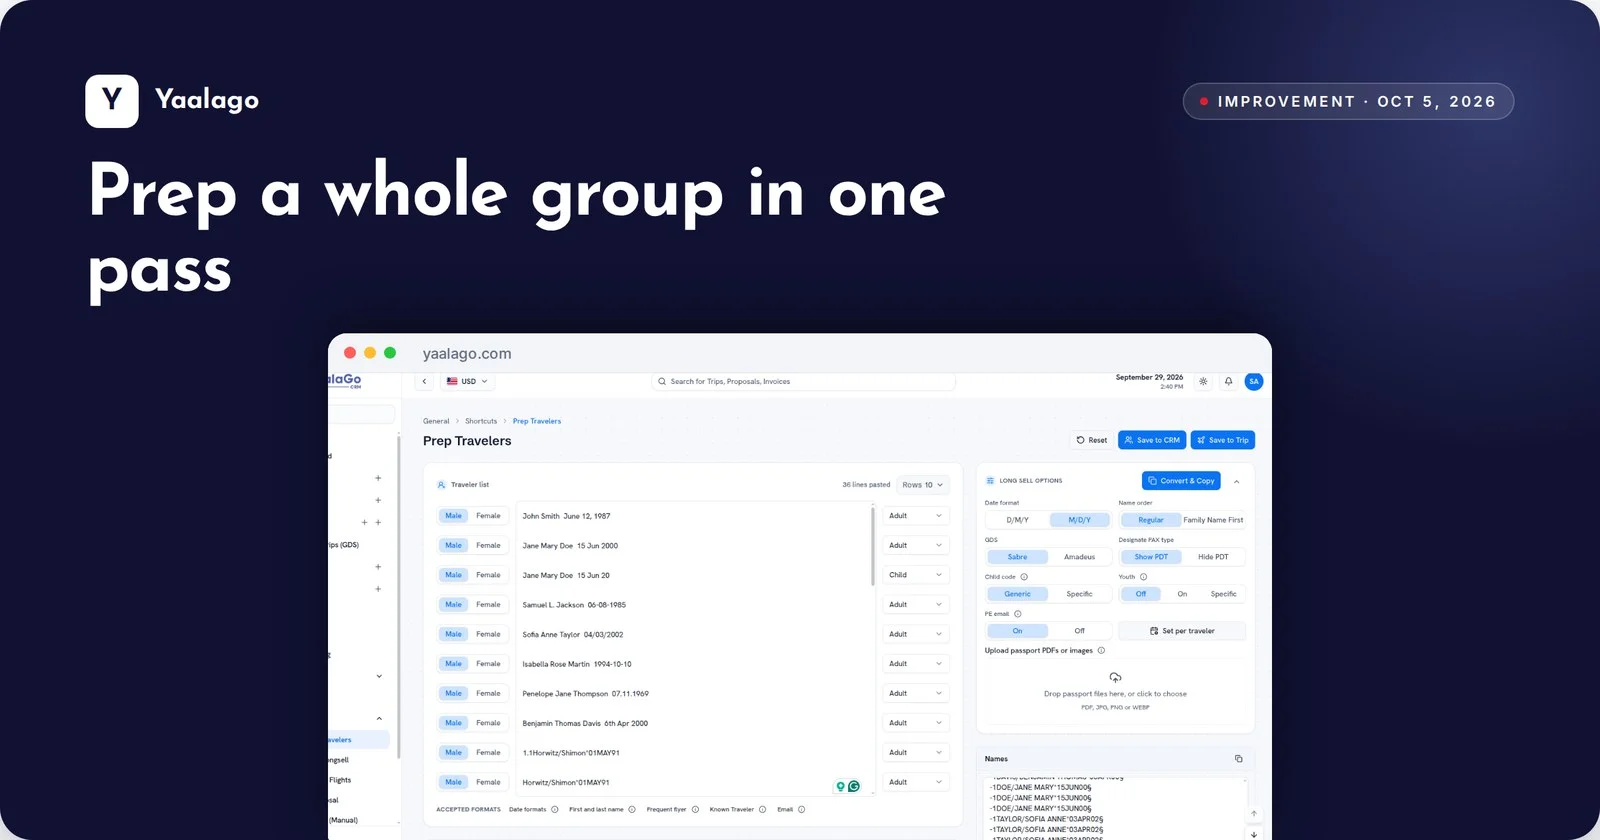This screenshot has height=840, width=1600.
Task: Go to the Shortcuts breadcrumb
Action: coord(481,421)
